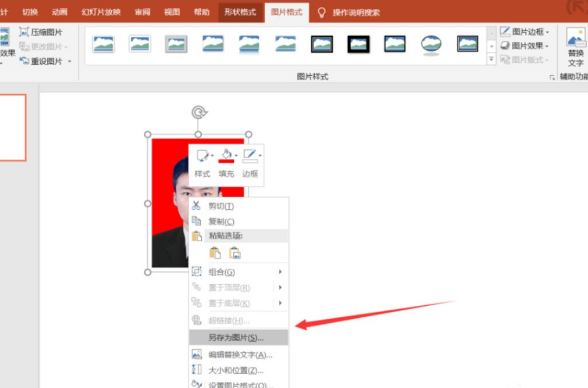Click the bottom-left resize handle of the picture

[148, 272]
